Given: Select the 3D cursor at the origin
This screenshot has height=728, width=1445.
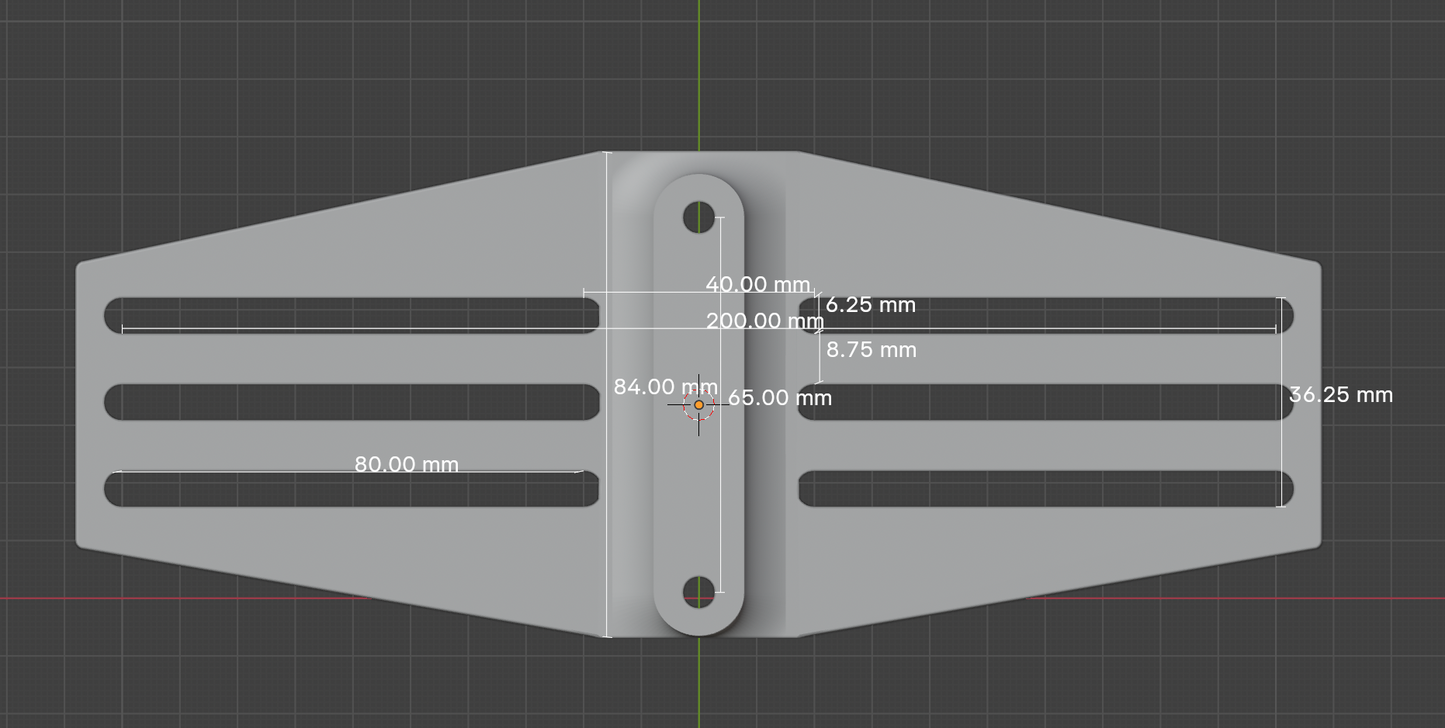Looking at the screenshot, I should 698,405.
